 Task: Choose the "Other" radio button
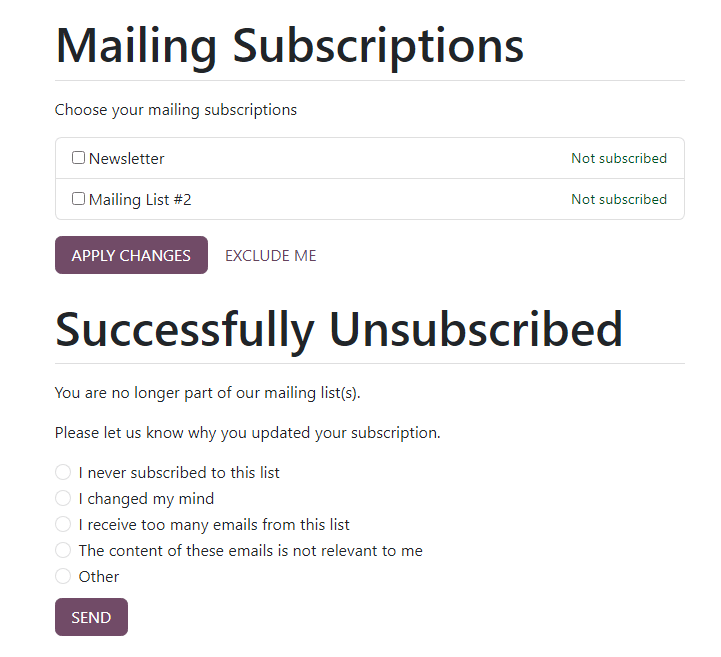63,576
